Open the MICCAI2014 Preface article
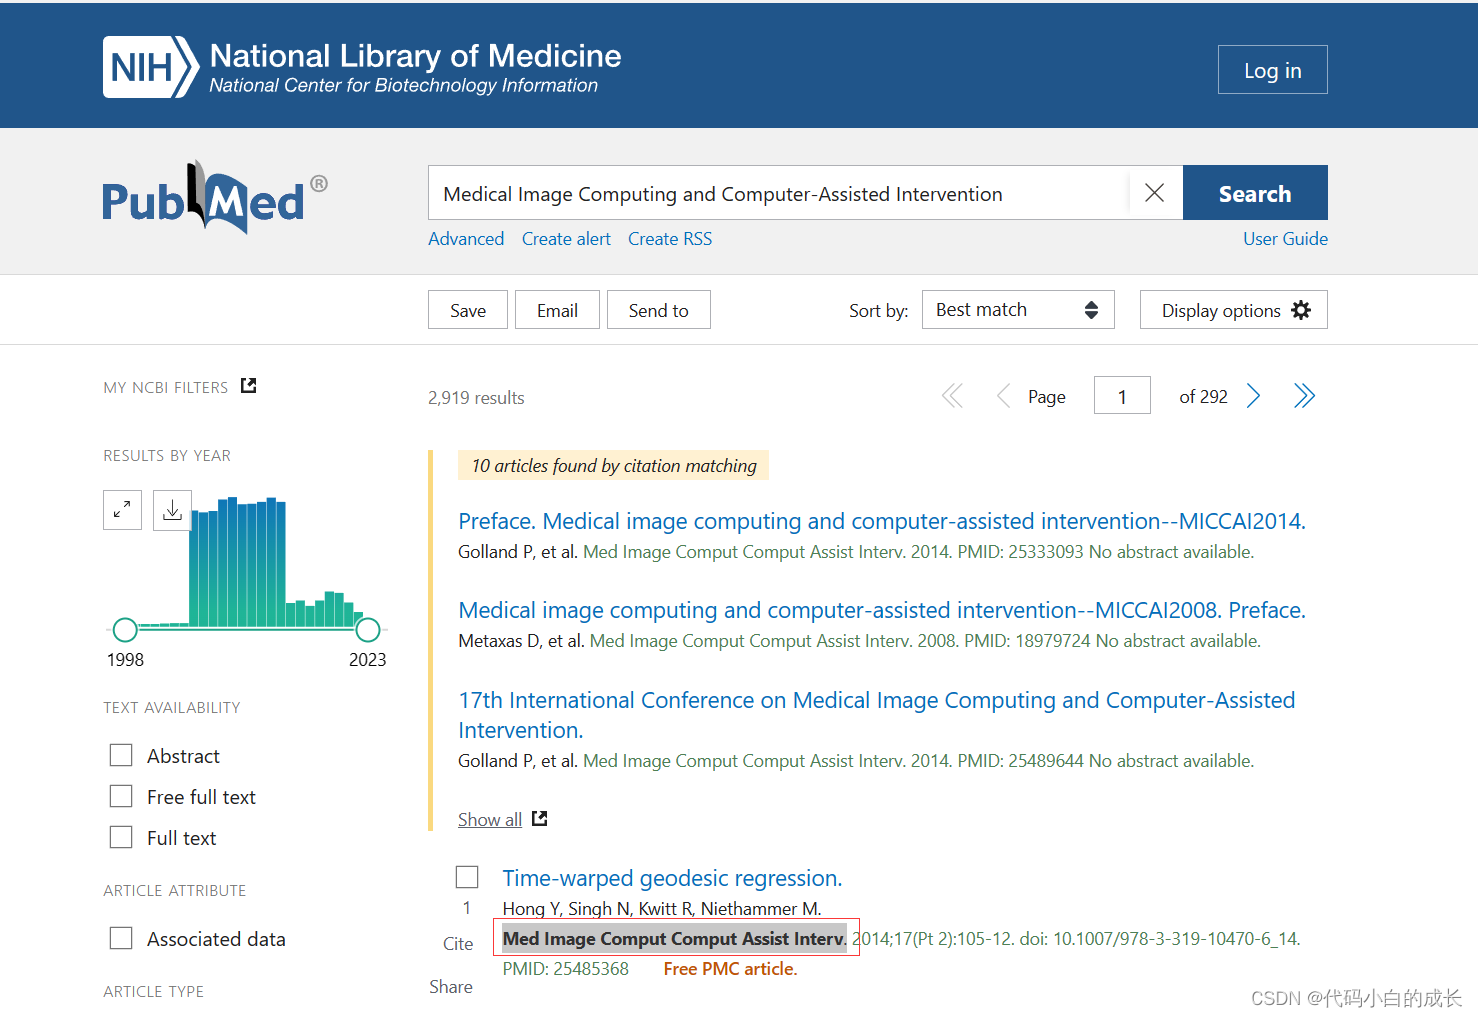 [882, 521]
